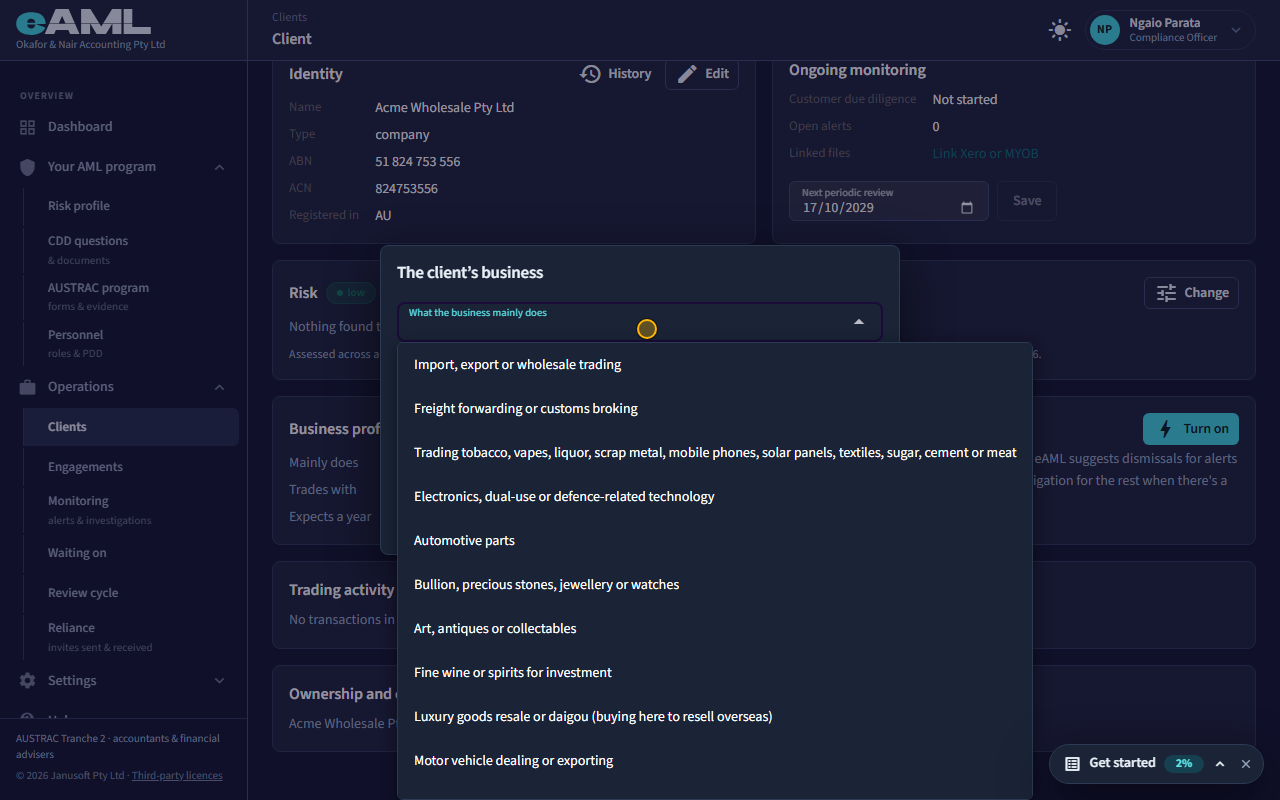The image size is (1280, 800).
Task: Collapse the Operations section
Action: [x=220, y=387]
